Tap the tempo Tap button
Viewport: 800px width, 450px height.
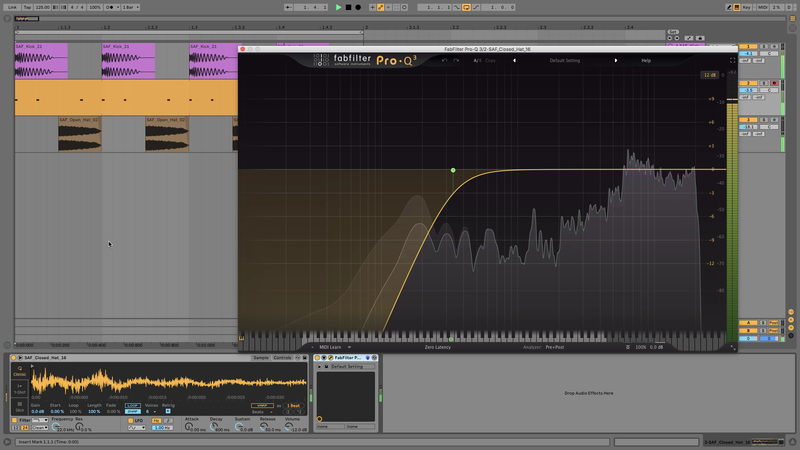point(27,7)
